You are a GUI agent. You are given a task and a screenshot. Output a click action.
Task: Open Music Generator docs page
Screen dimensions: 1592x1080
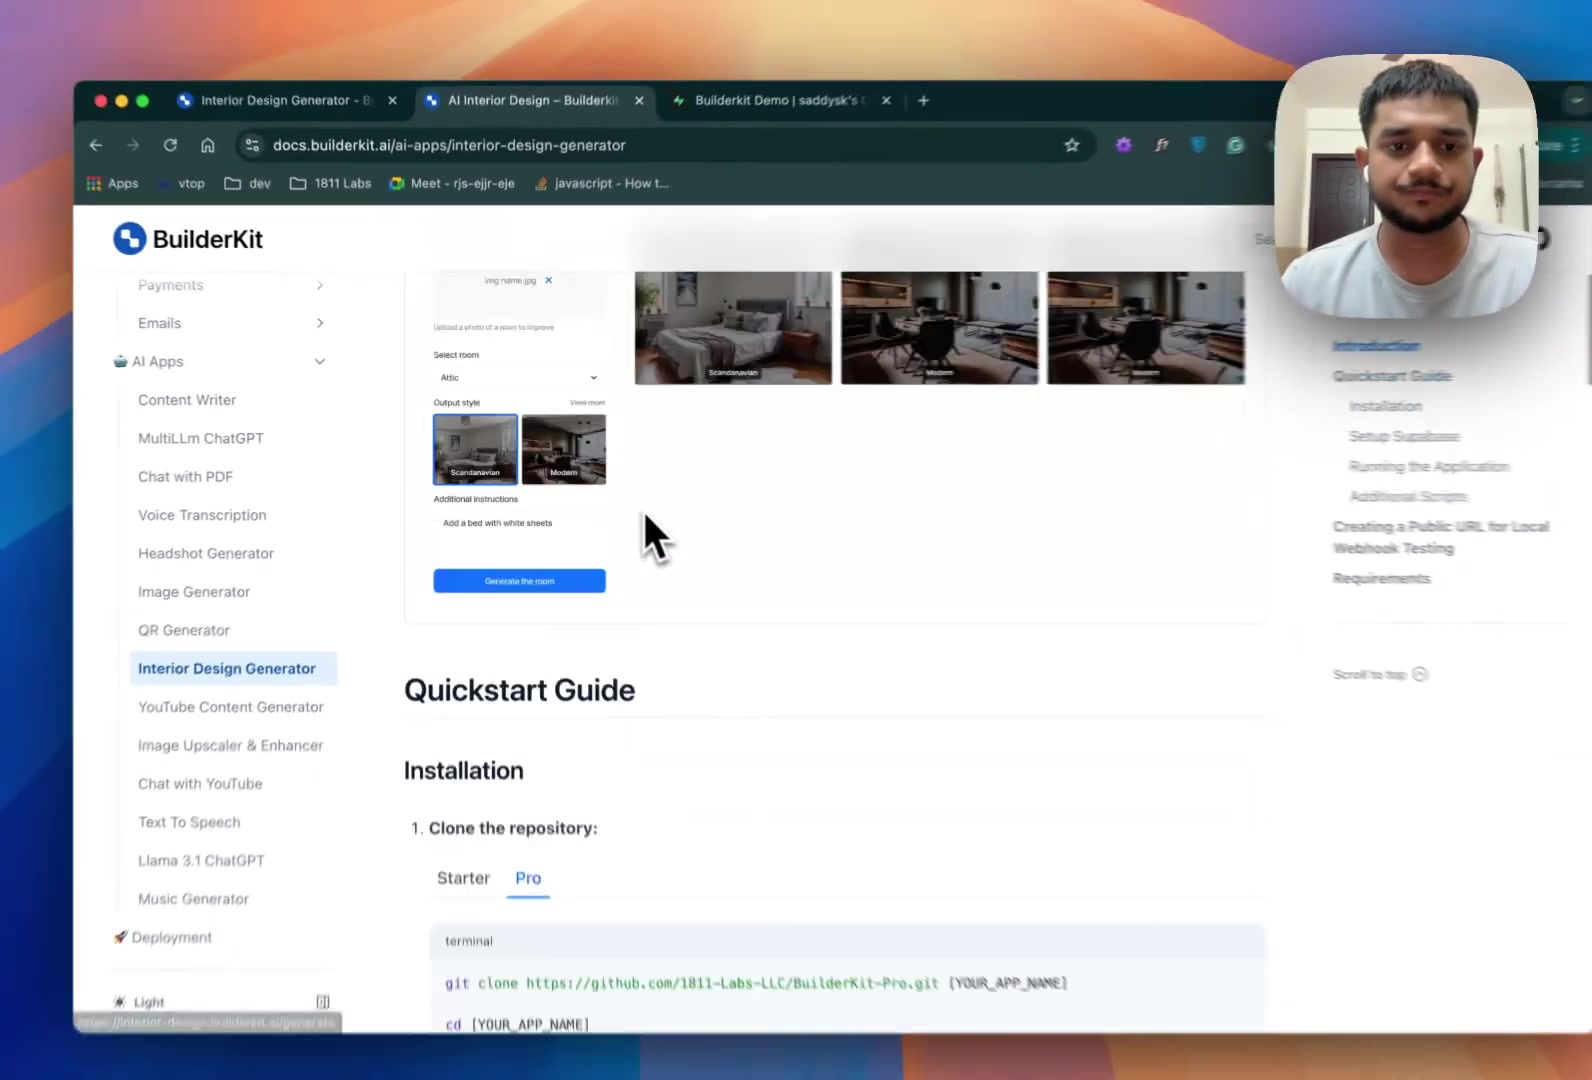(193, 899)
